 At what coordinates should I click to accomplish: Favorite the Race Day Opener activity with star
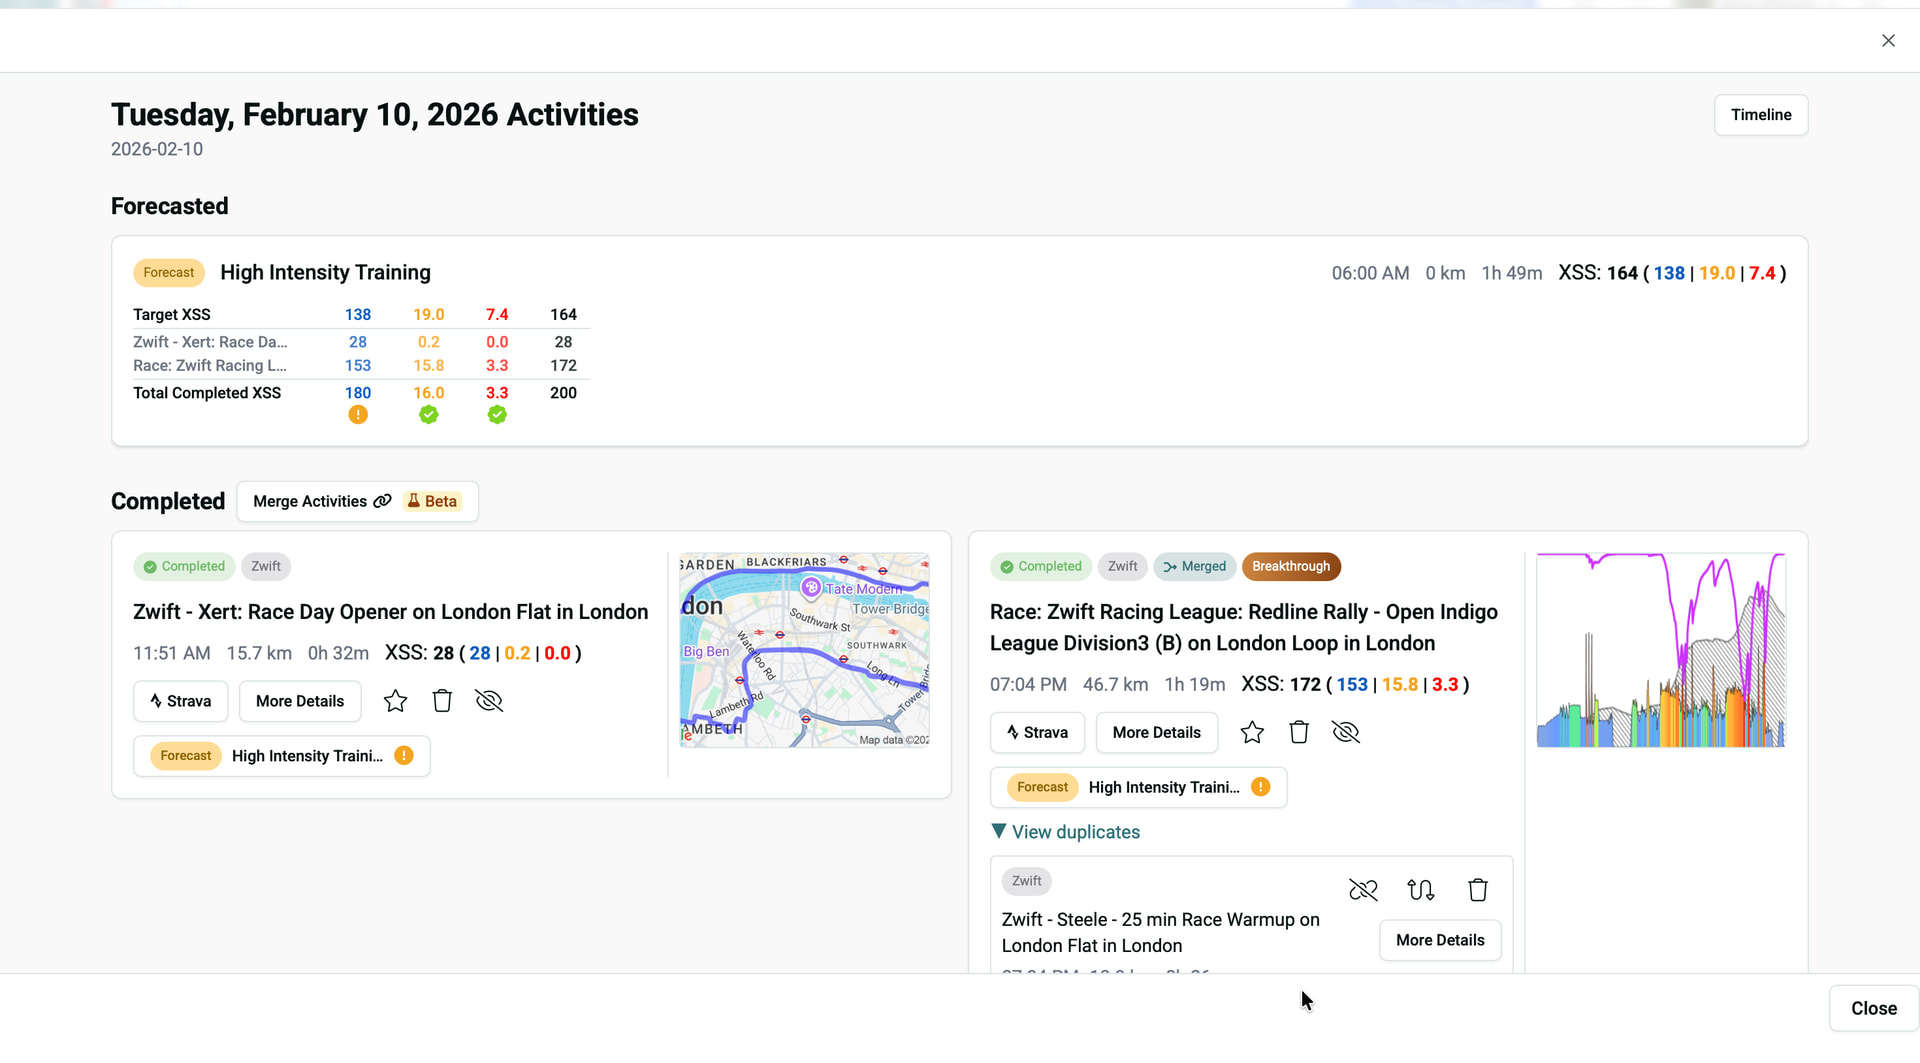click(x=395, y=701)
